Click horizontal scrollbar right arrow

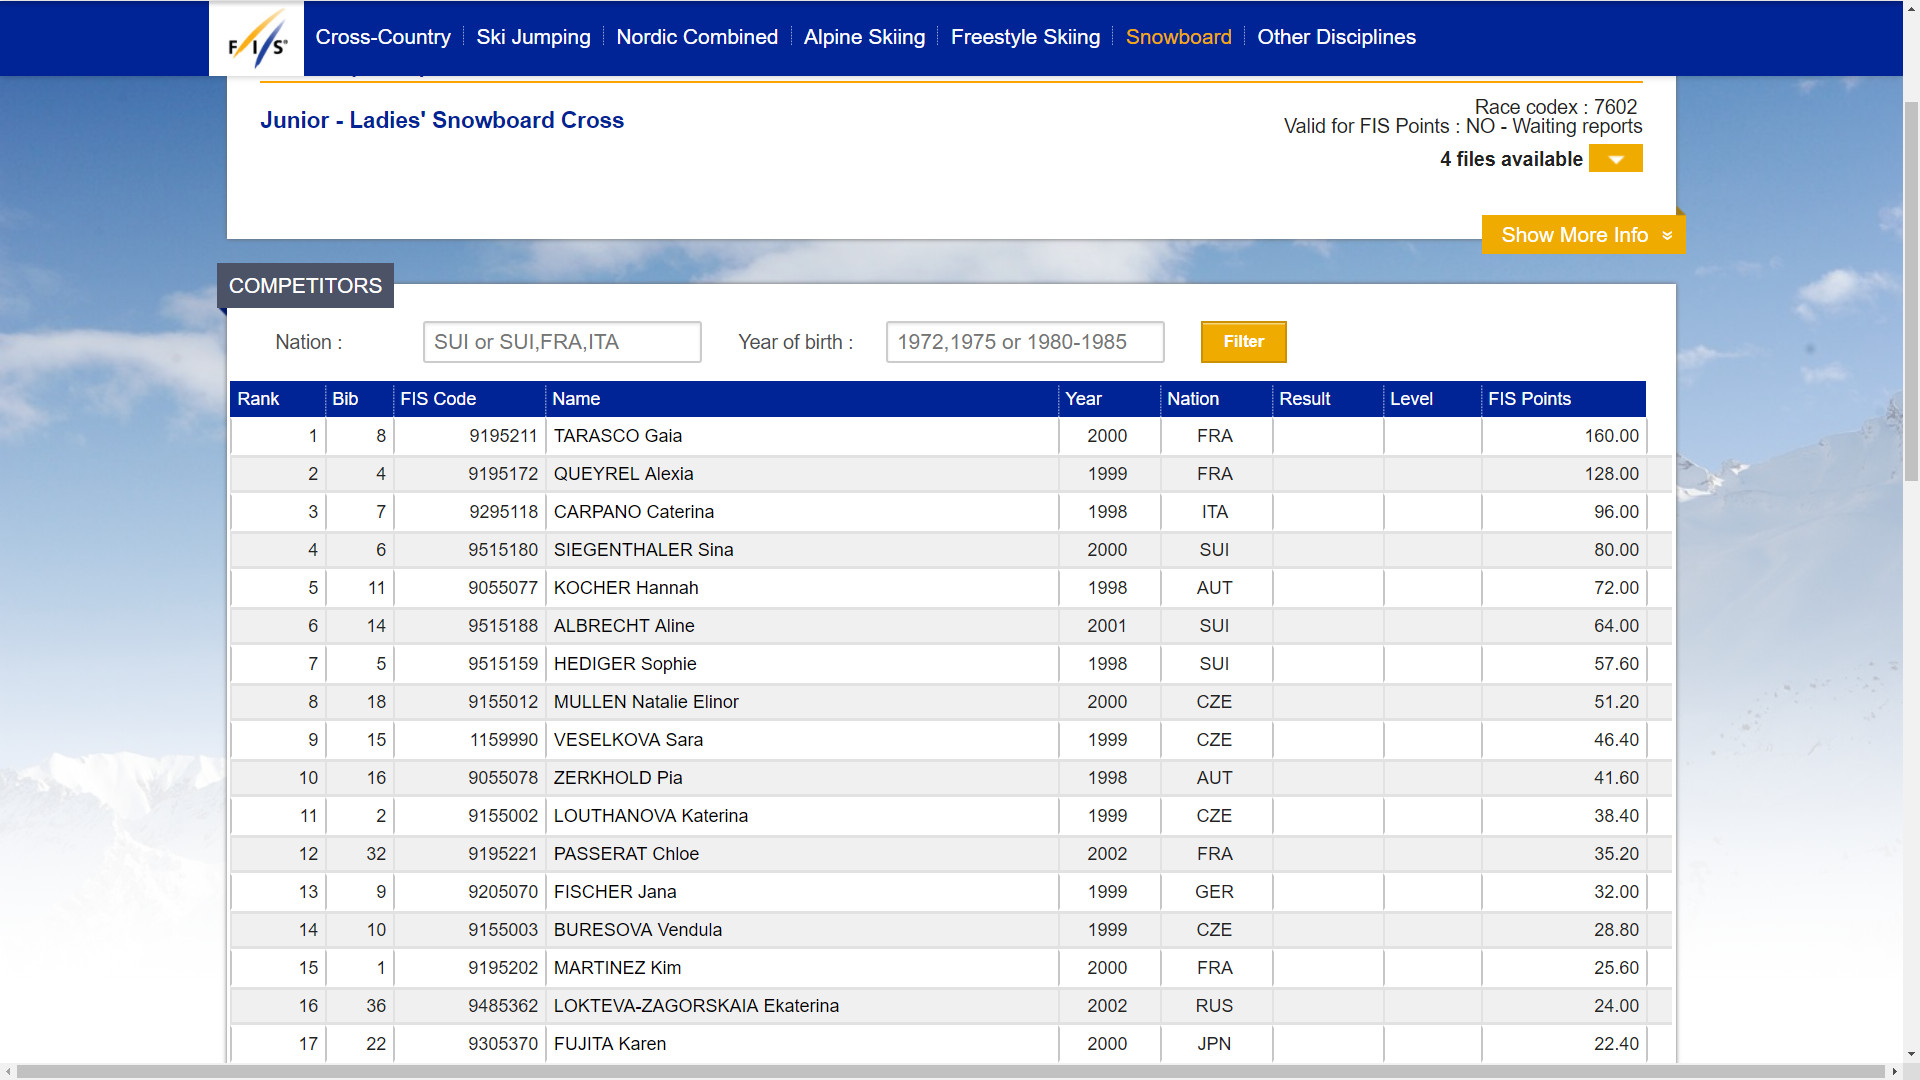1894,1071
